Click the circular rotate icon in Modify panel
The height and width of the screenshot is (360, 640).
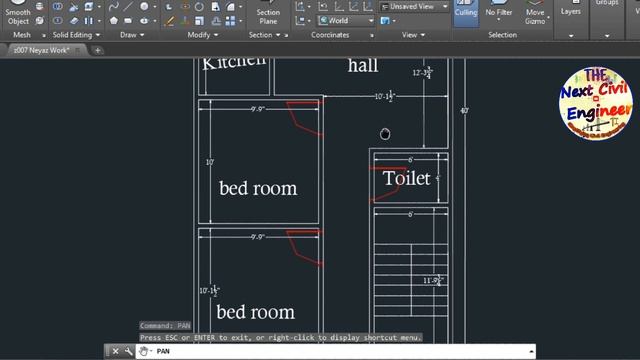tap(199, 6)
